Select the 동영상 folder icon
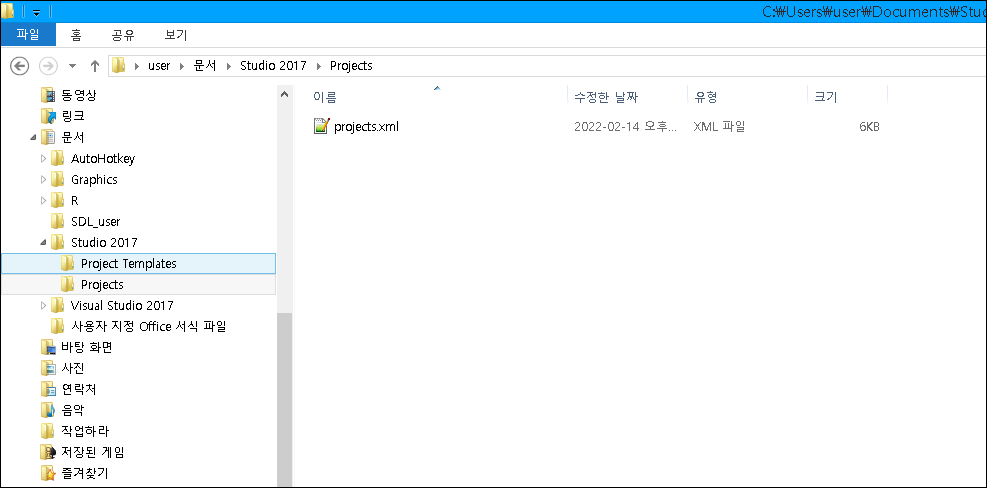 48,96
